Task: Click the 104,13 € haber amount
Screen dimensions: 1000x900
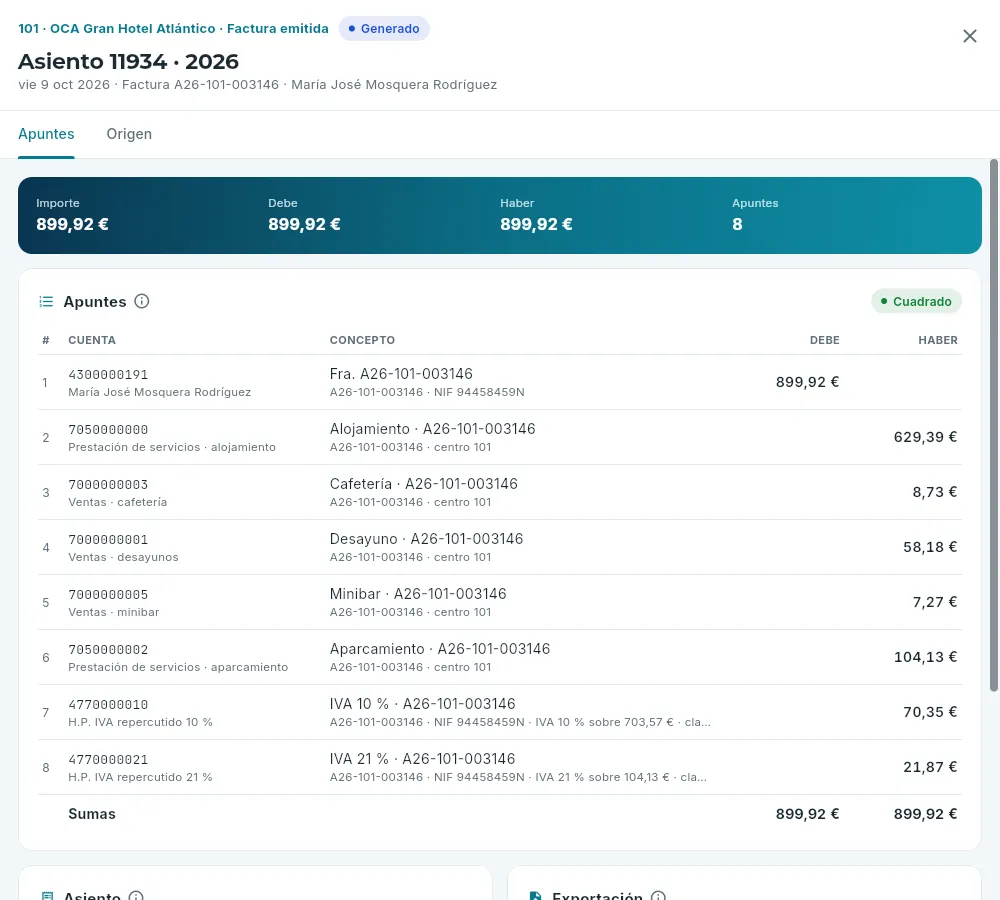Action: click(x=925, y=657)
